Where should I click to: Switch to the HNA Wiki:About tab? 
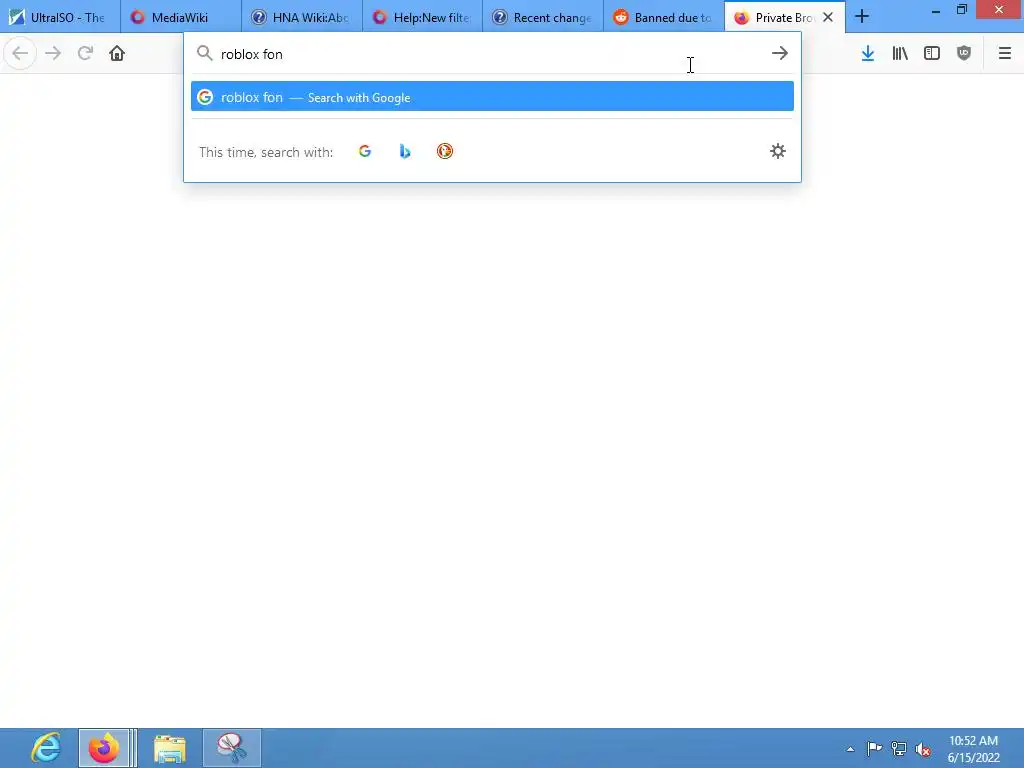click(302, 18)
